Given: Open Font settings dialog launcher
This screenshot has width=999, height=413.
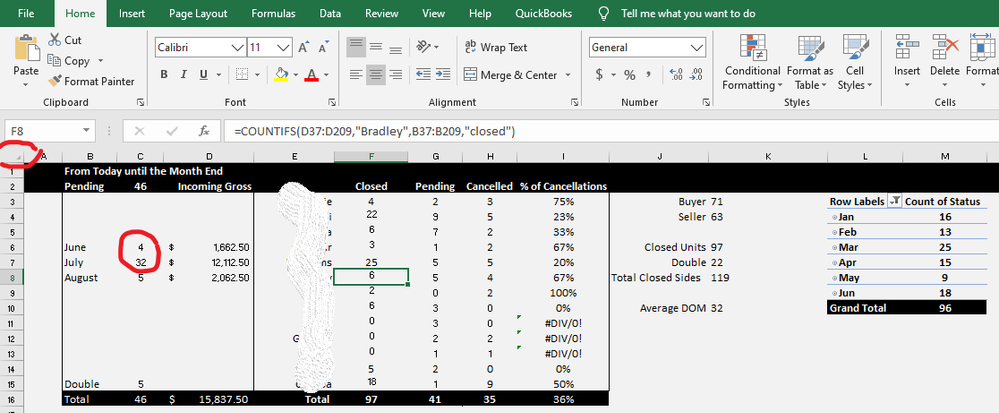Looking at the screenshot, I should coord(331,102).
